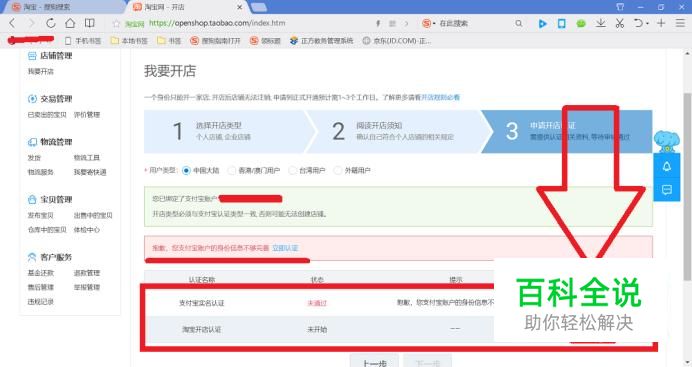Click the 上一步 button

(x=374, y=362)
